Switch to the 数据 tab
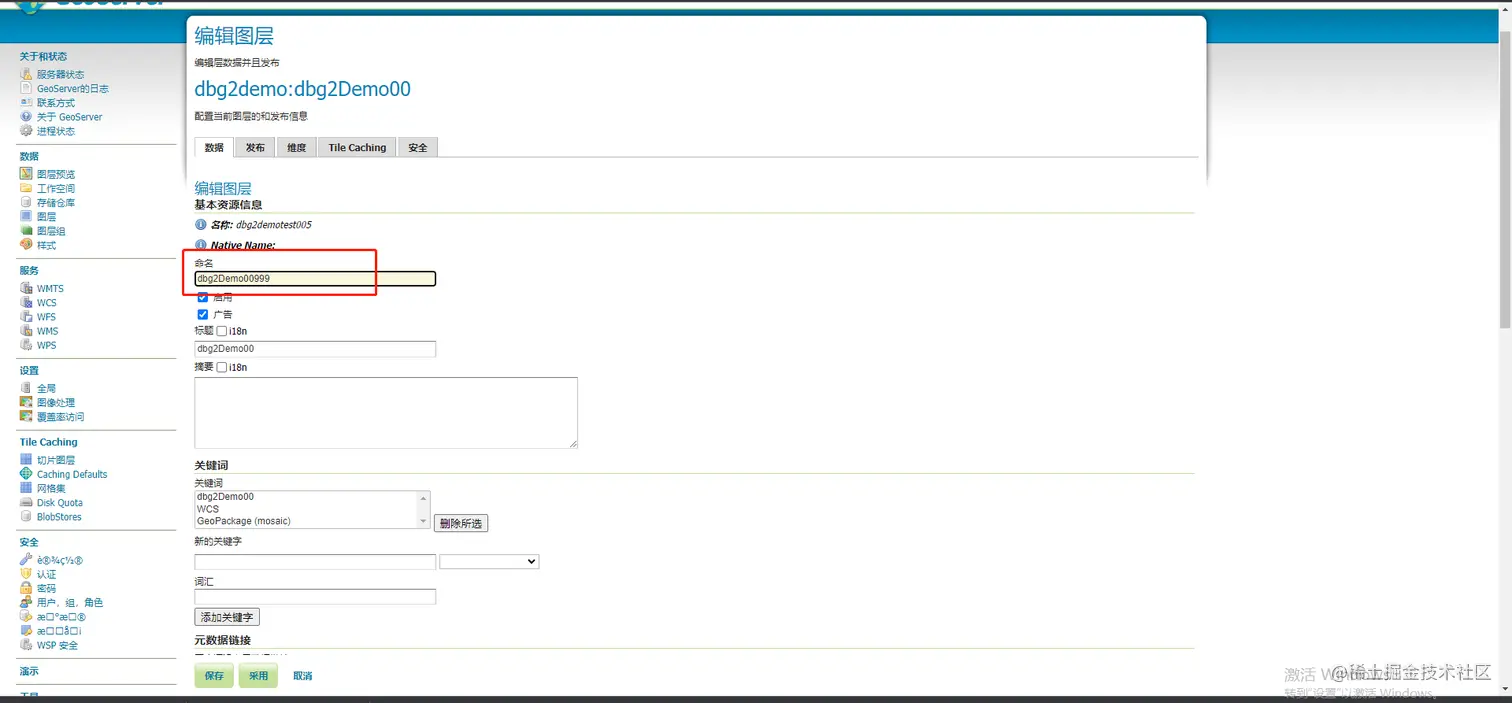Viewport: 1512px width, 703px height. tap(214, 147)
